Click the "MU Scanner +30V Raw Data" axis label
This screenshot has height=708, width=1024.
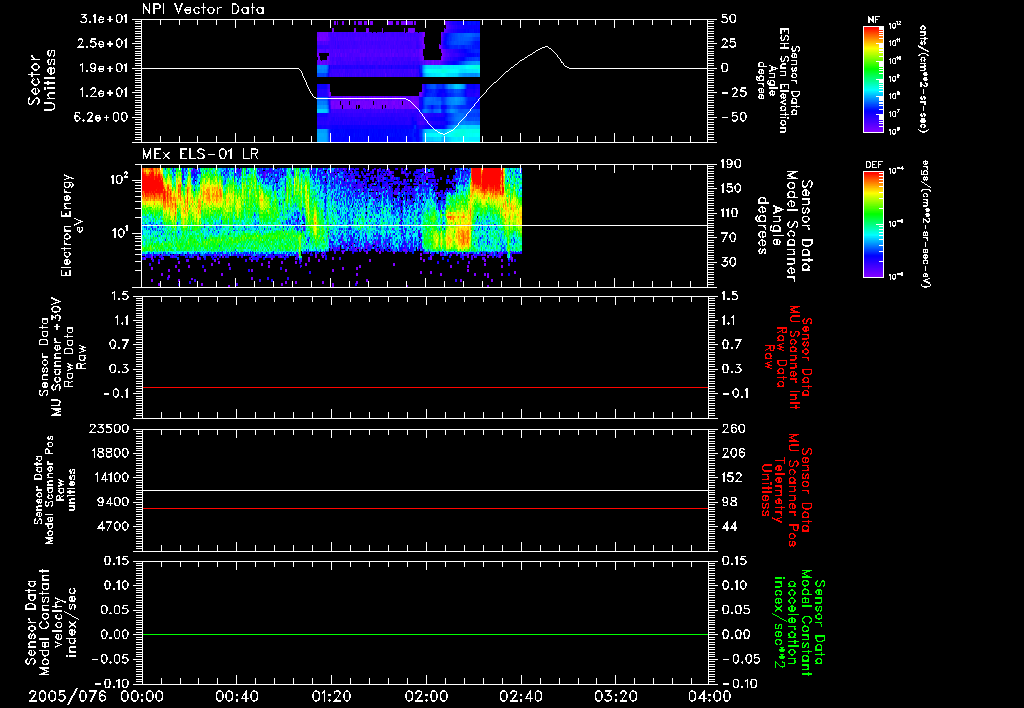coord(63,357)
